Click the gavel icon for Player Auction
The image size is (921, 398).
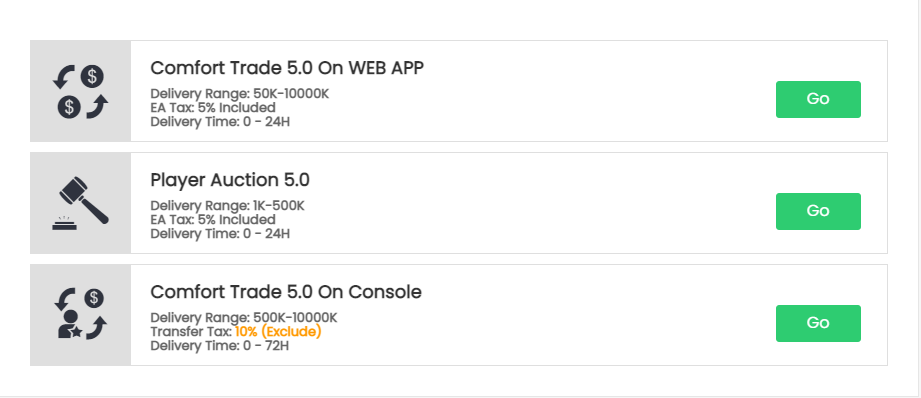click(x=80, y=203)
